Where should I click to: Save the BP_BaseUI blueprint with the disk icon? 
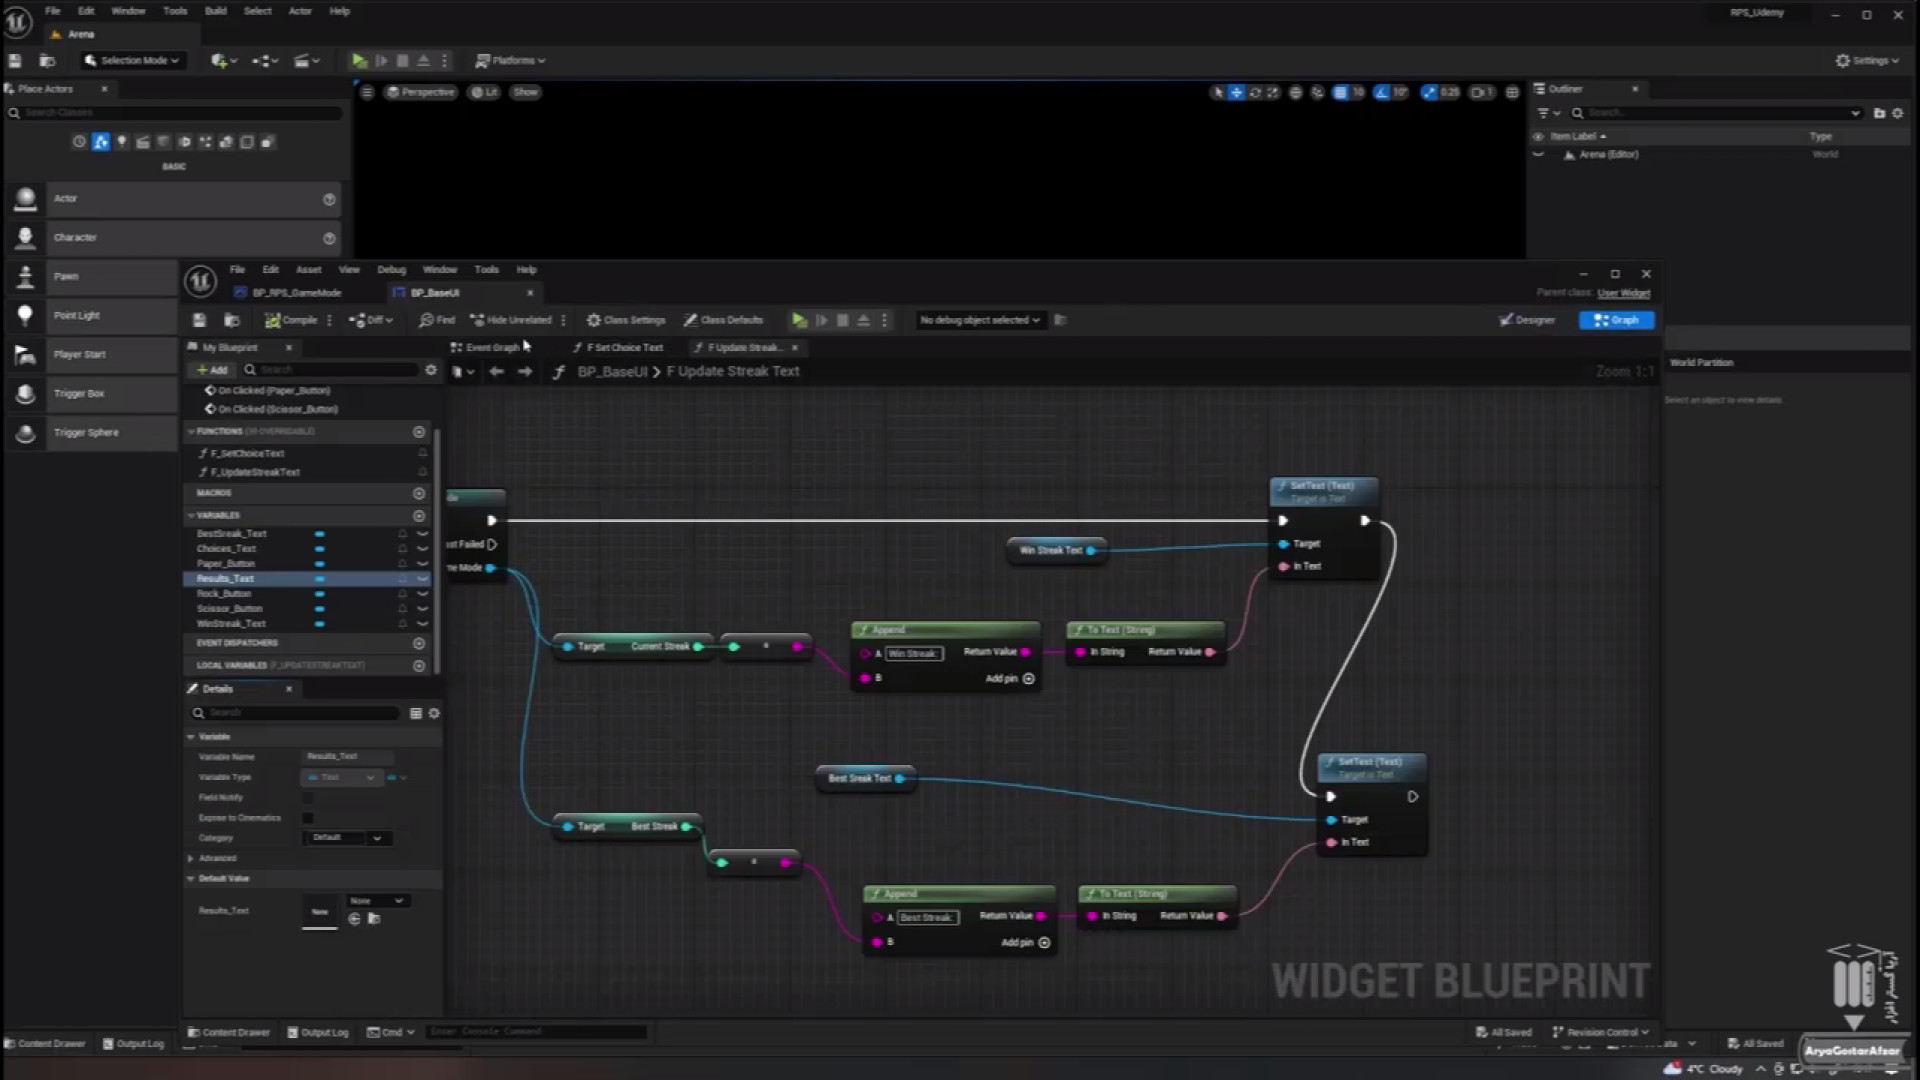(x=199, y=320)
